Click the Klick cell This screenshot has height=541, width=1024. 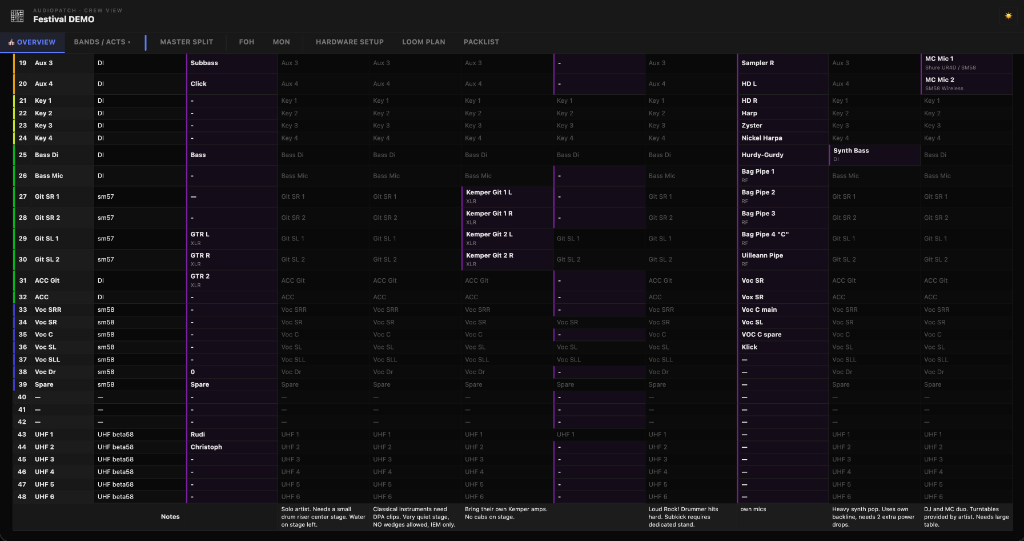[783, 347]
